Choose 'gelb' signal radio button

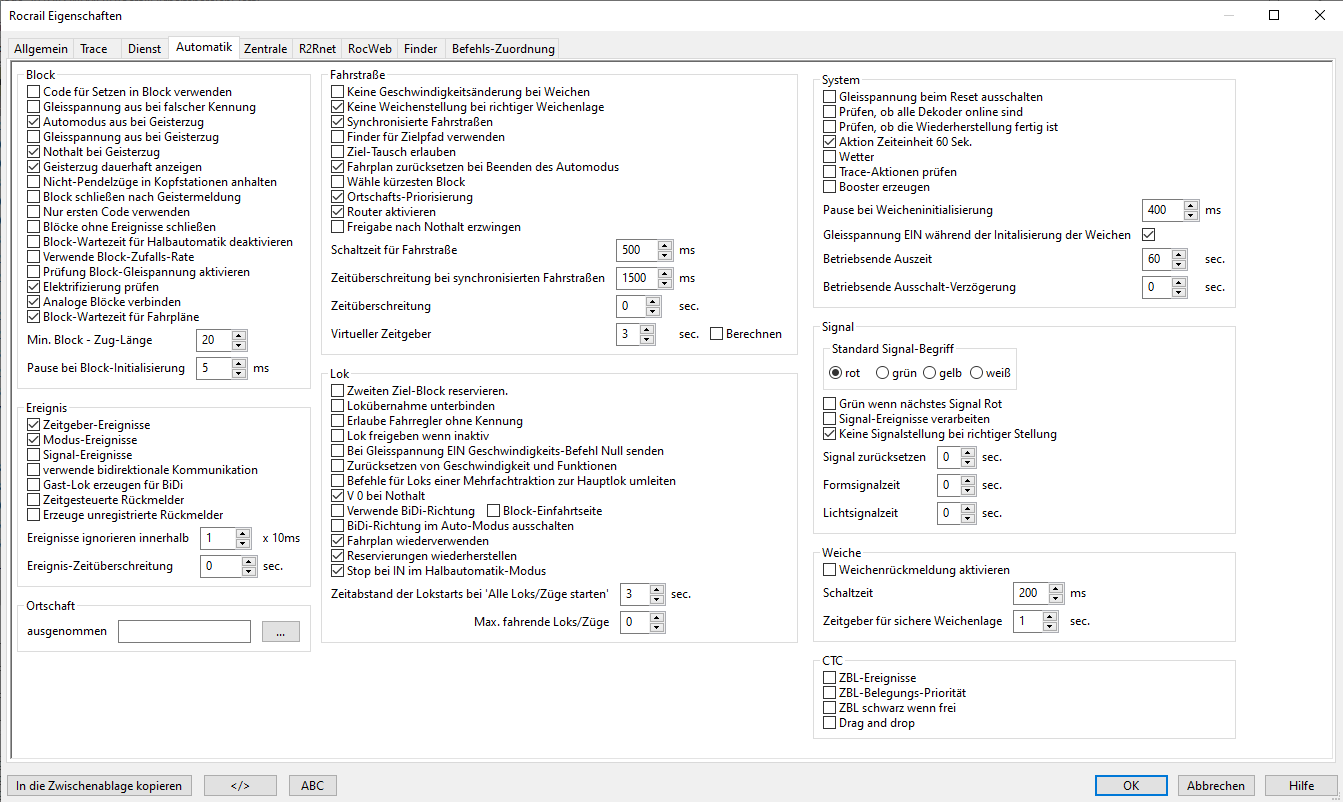(929, 373)
